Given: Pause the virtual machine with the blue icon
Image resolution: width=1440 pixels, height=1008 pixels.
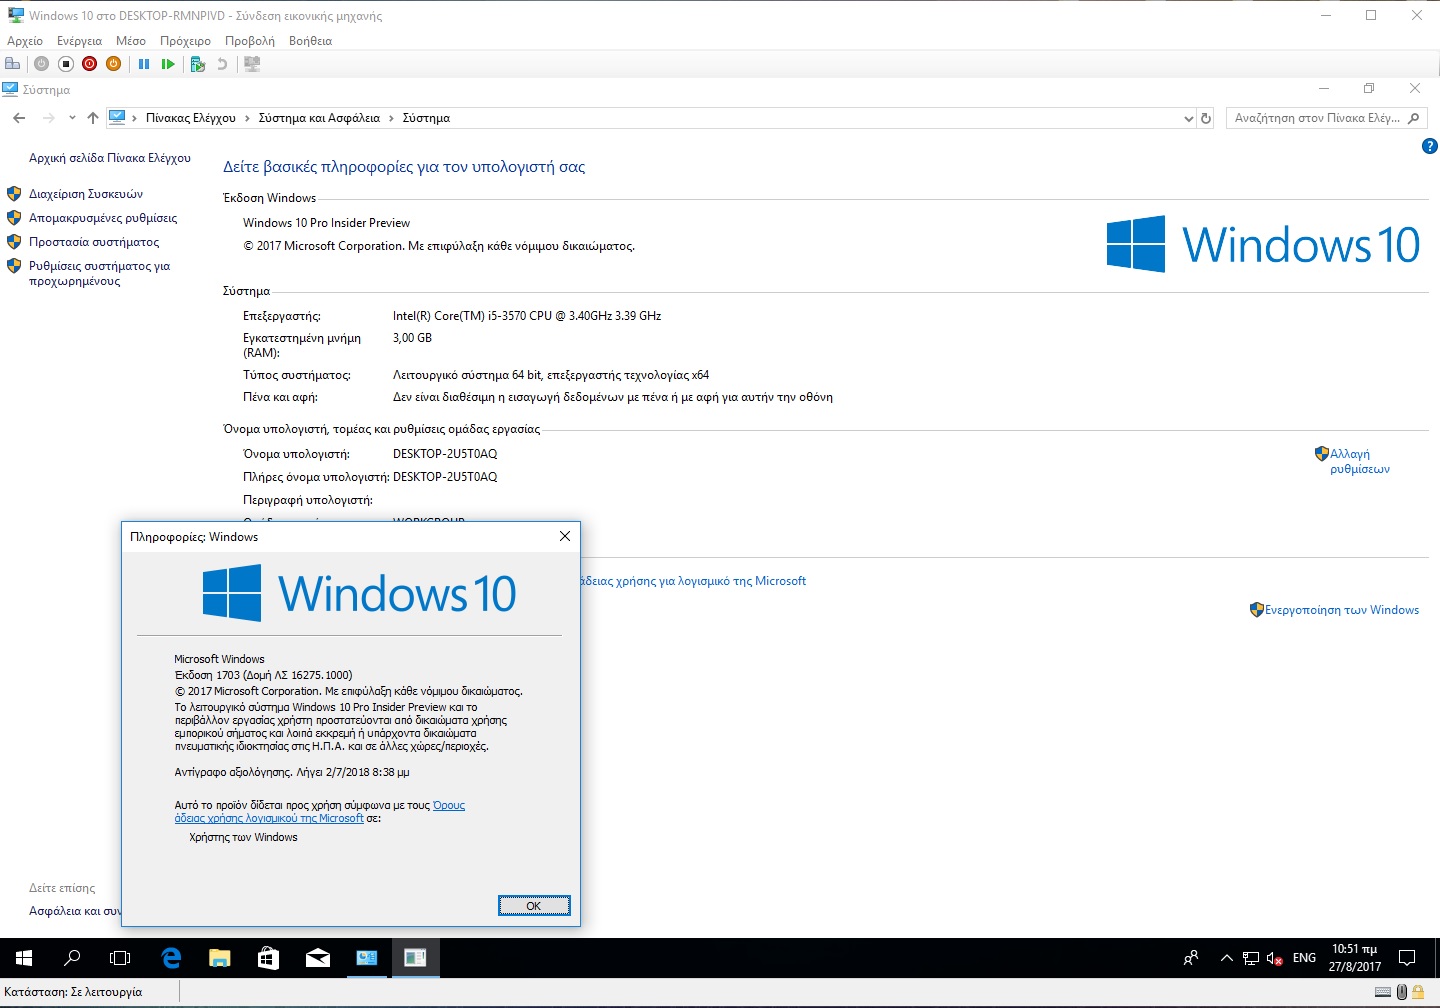Looking at the screenshot, I should (144, 64).
